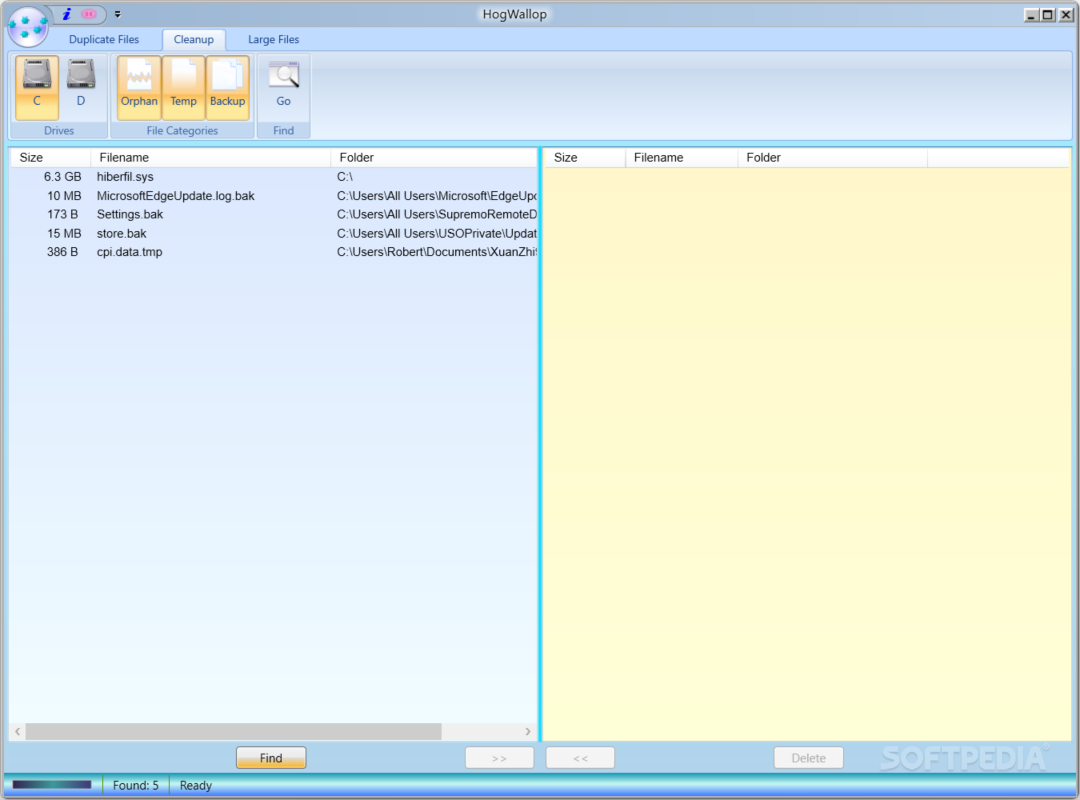Screen dimensions: 1080x800
Task: Select the MicrosoftEdgeUpdate.log.bak file
Action: pyautogui.click(x=176, y=196)
